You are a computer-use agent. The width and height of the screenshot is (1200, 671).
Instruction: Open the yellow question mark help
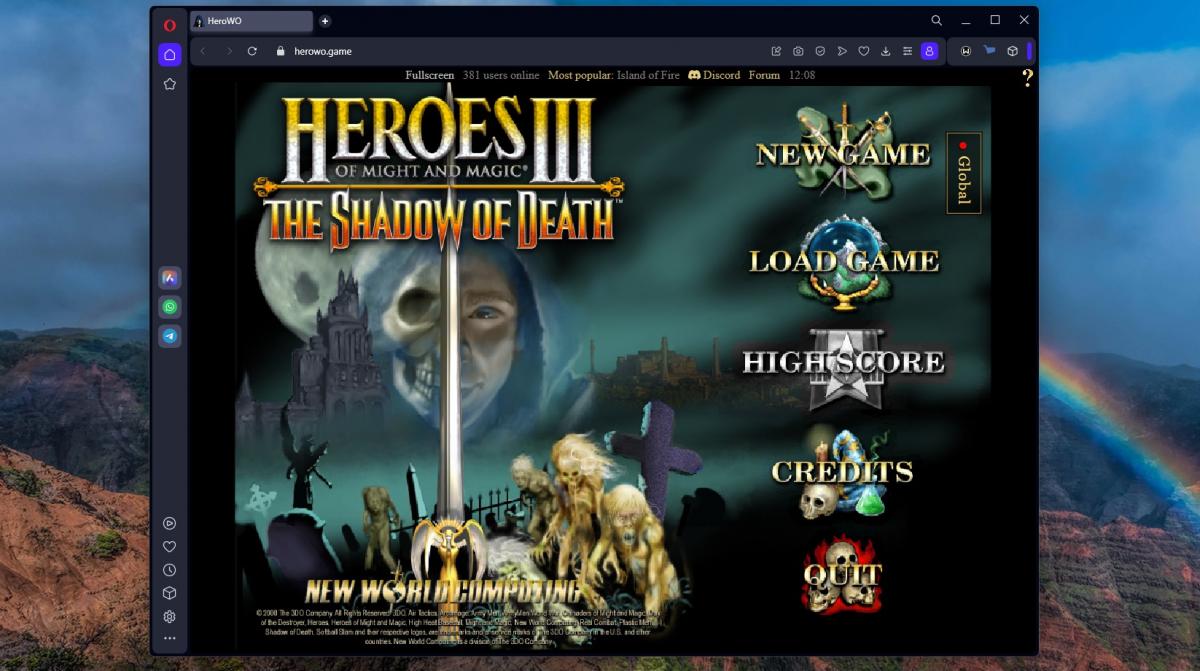(1027, 78)
